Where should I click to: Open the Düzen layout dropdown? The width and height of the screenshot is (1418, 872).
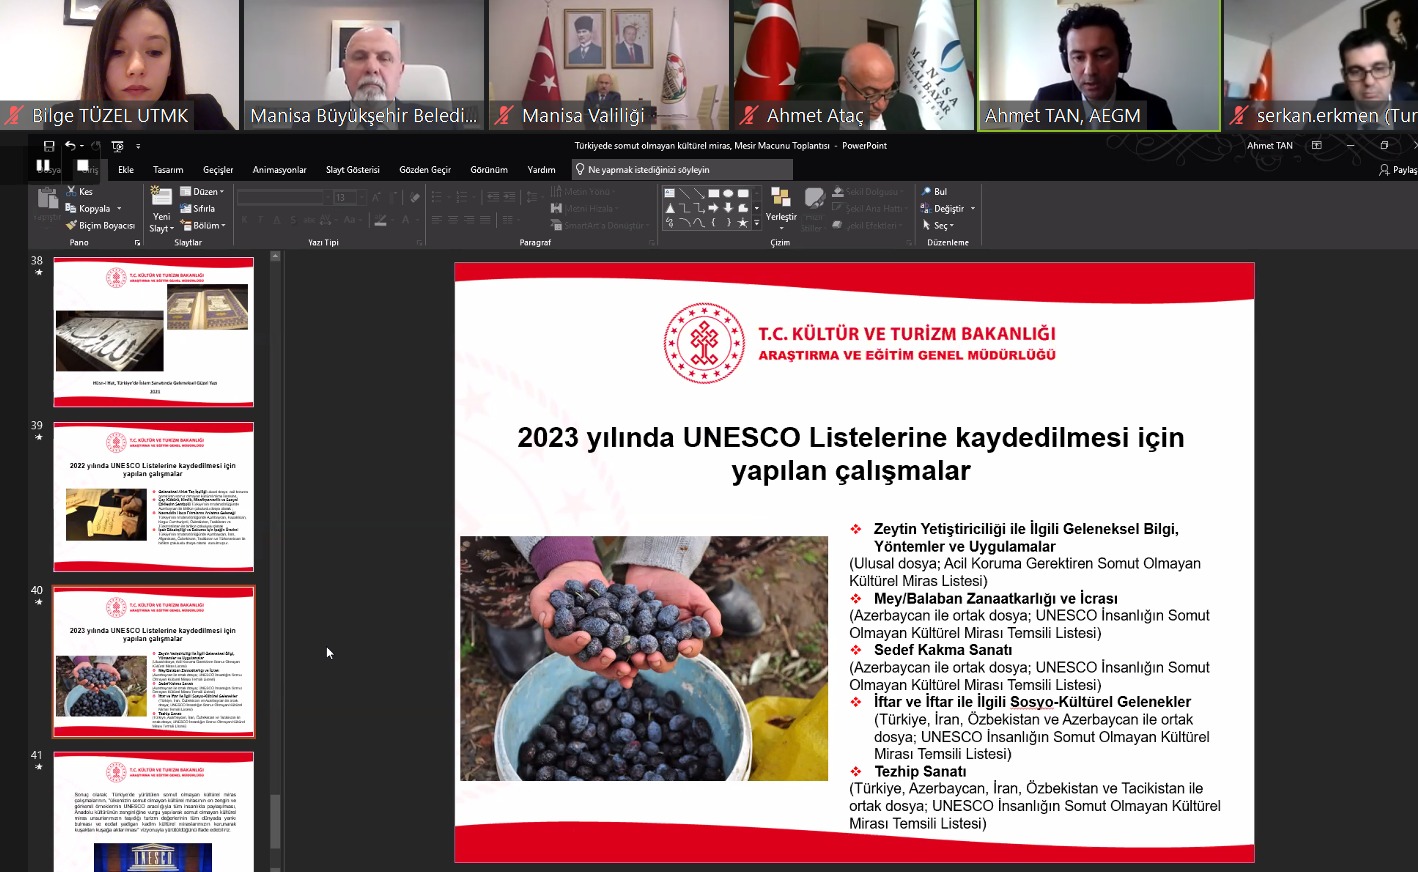(202, 192)
